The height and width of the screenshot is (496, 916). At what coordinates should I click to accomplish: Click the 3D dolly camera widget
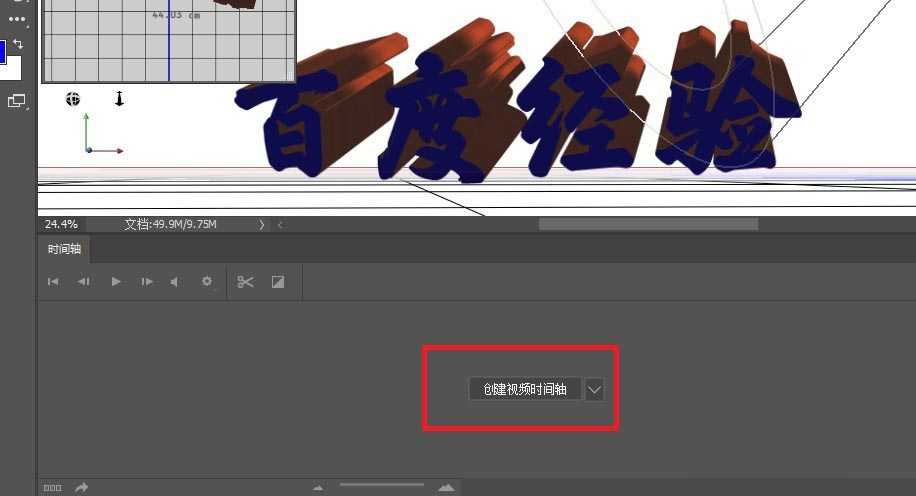119,99
